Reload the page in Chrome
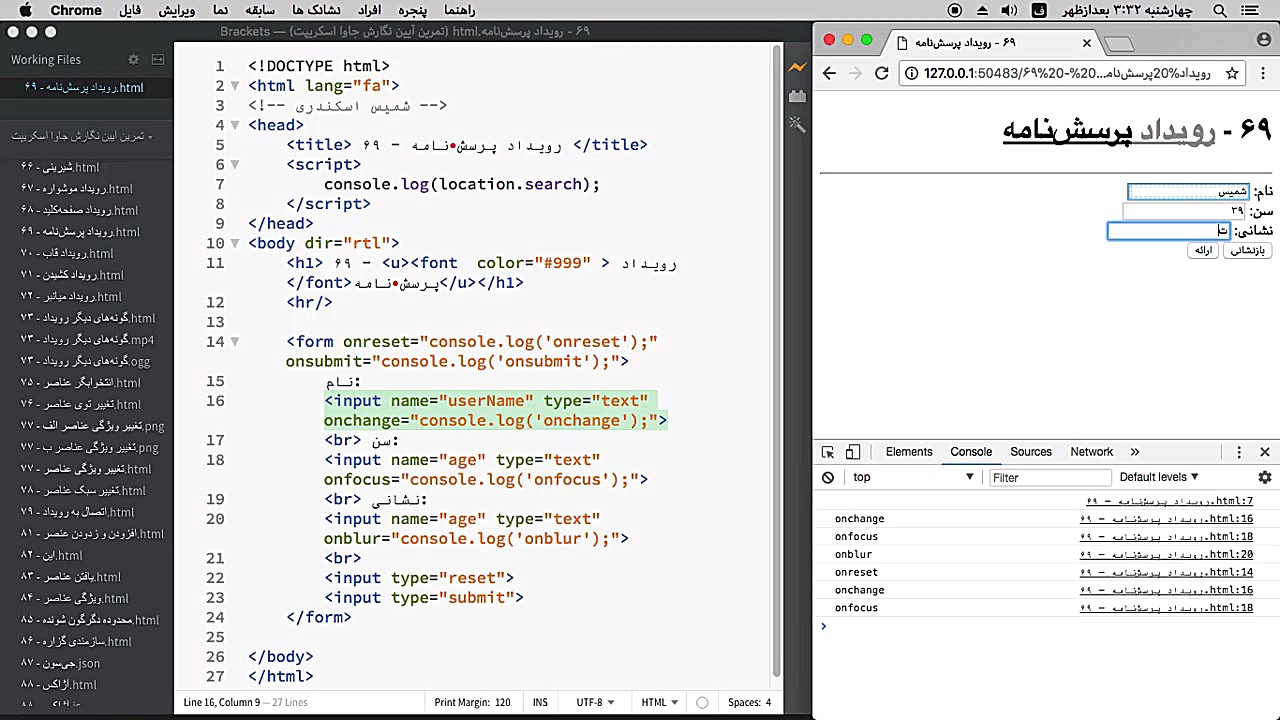The height and width of the screenshot is (720, 1280). click(881, 73)
